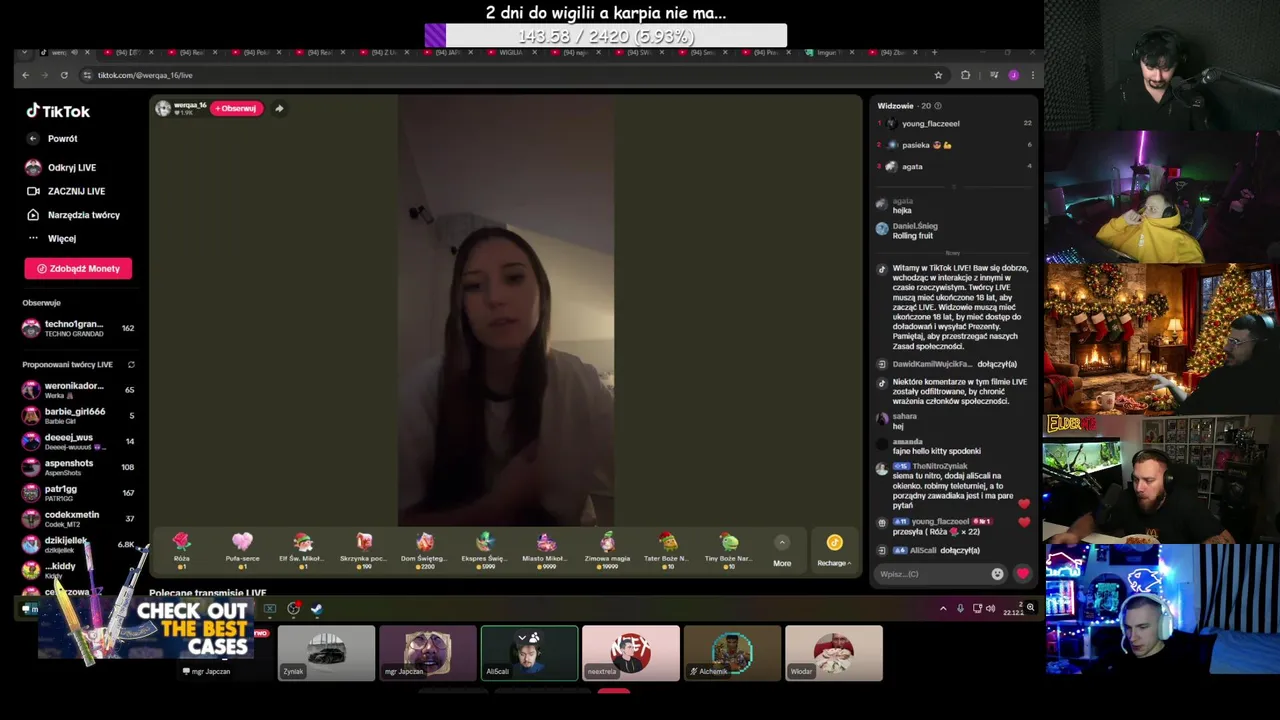Send the Pufa-serce gift

(242, 551)
